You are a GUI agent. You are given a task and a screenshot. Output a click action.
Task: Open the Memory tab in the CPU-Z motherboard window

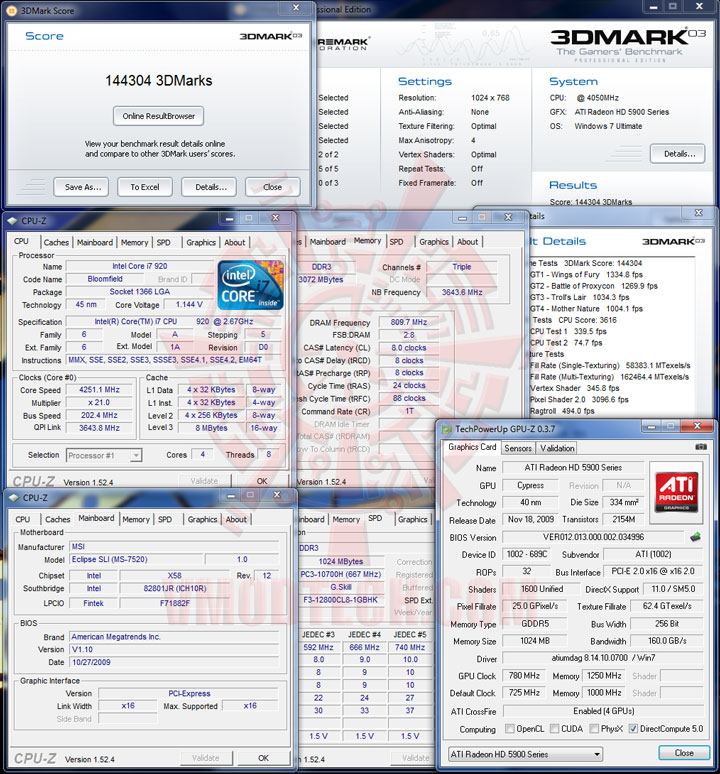click(136, 519)
